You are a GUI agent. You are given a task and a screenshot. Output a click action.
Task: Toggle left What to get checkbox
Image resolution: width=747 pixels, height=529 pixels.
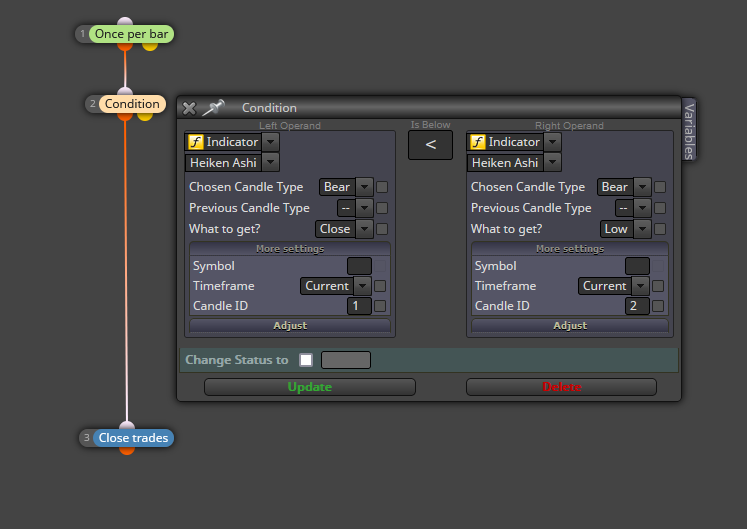[382, 229]
